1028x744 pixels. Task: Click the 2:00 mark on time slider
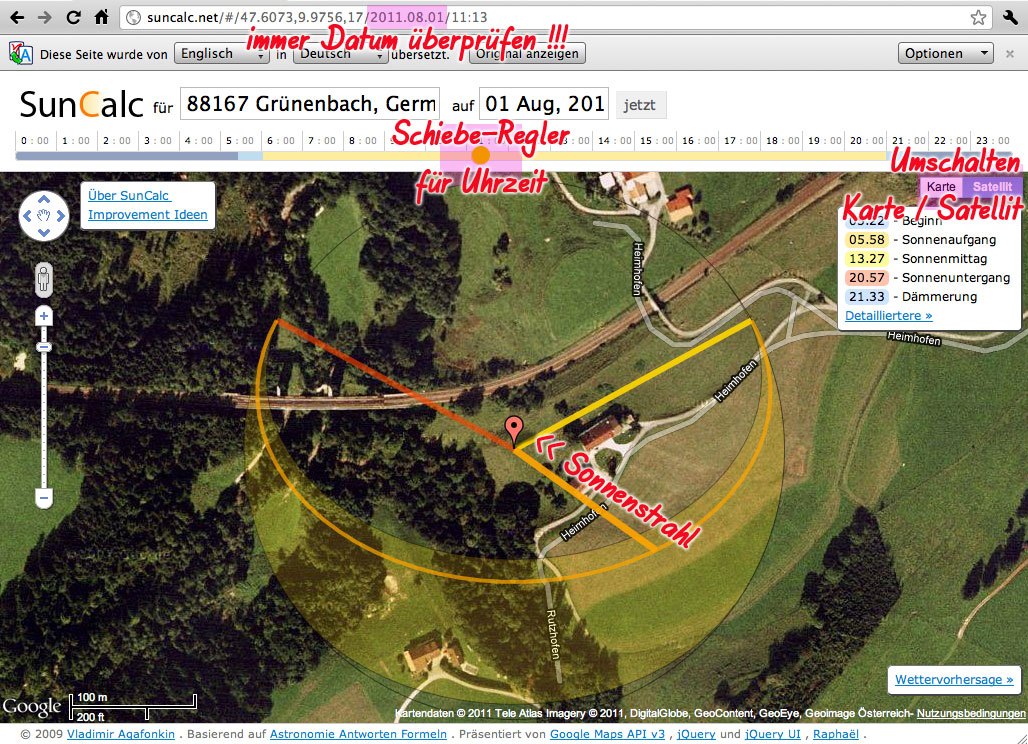[x=116, y=140]
